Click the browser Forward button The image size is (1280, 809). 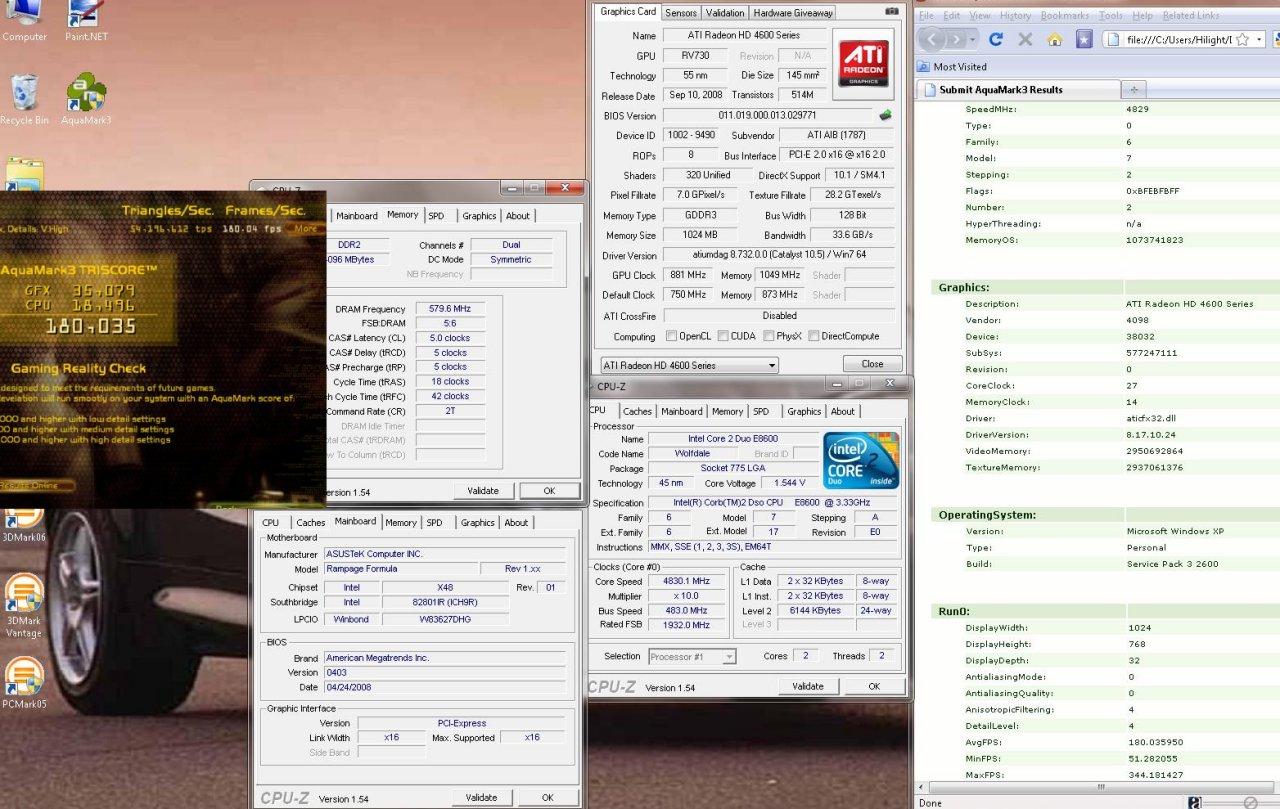pyautogui.click(x=958, y=39)
